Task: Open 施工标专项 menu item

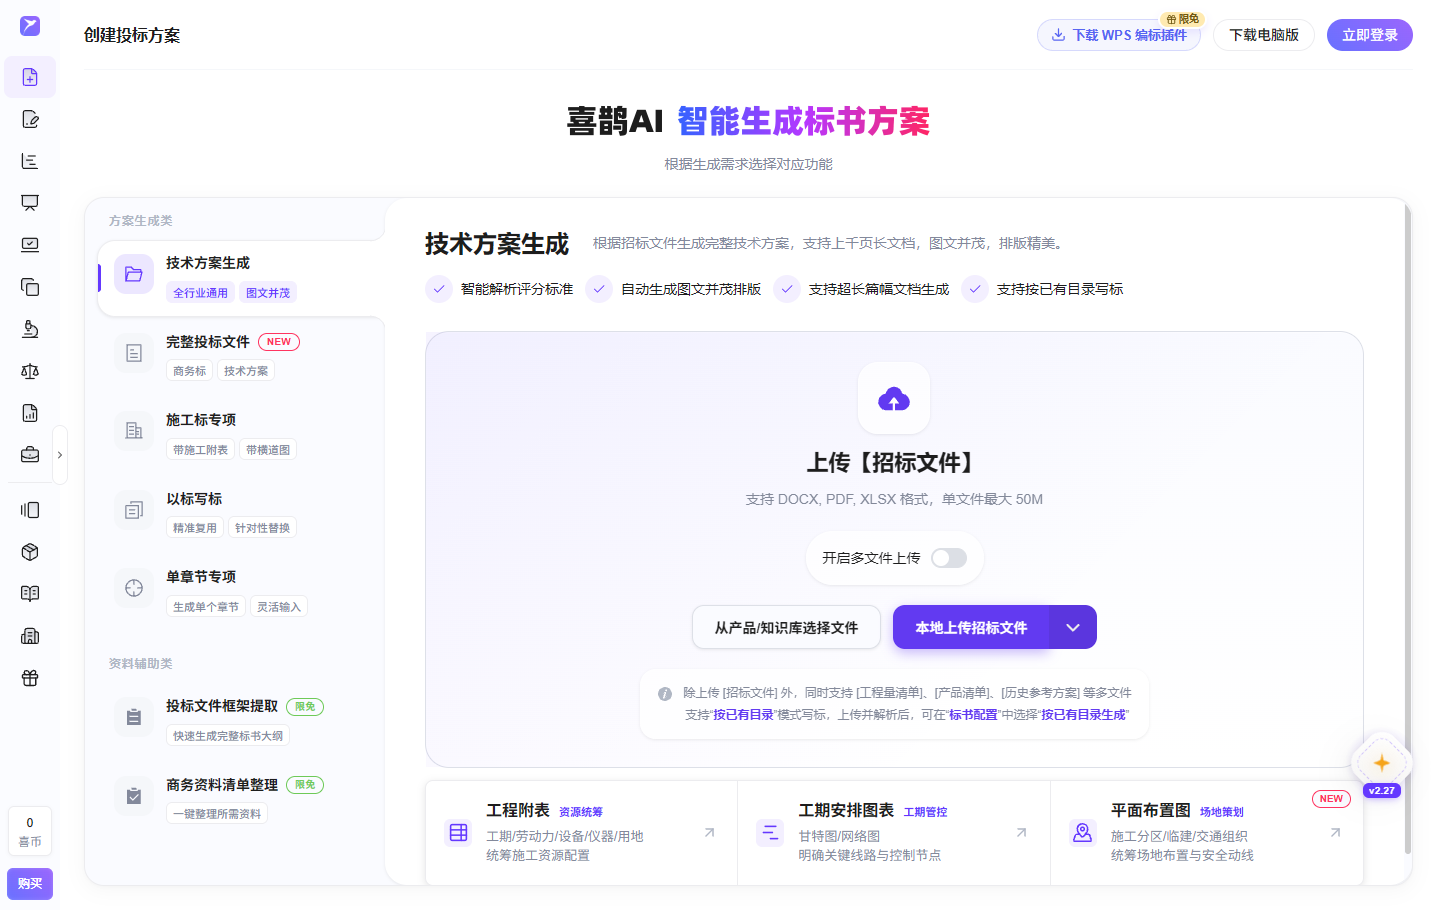Action: 241,434
